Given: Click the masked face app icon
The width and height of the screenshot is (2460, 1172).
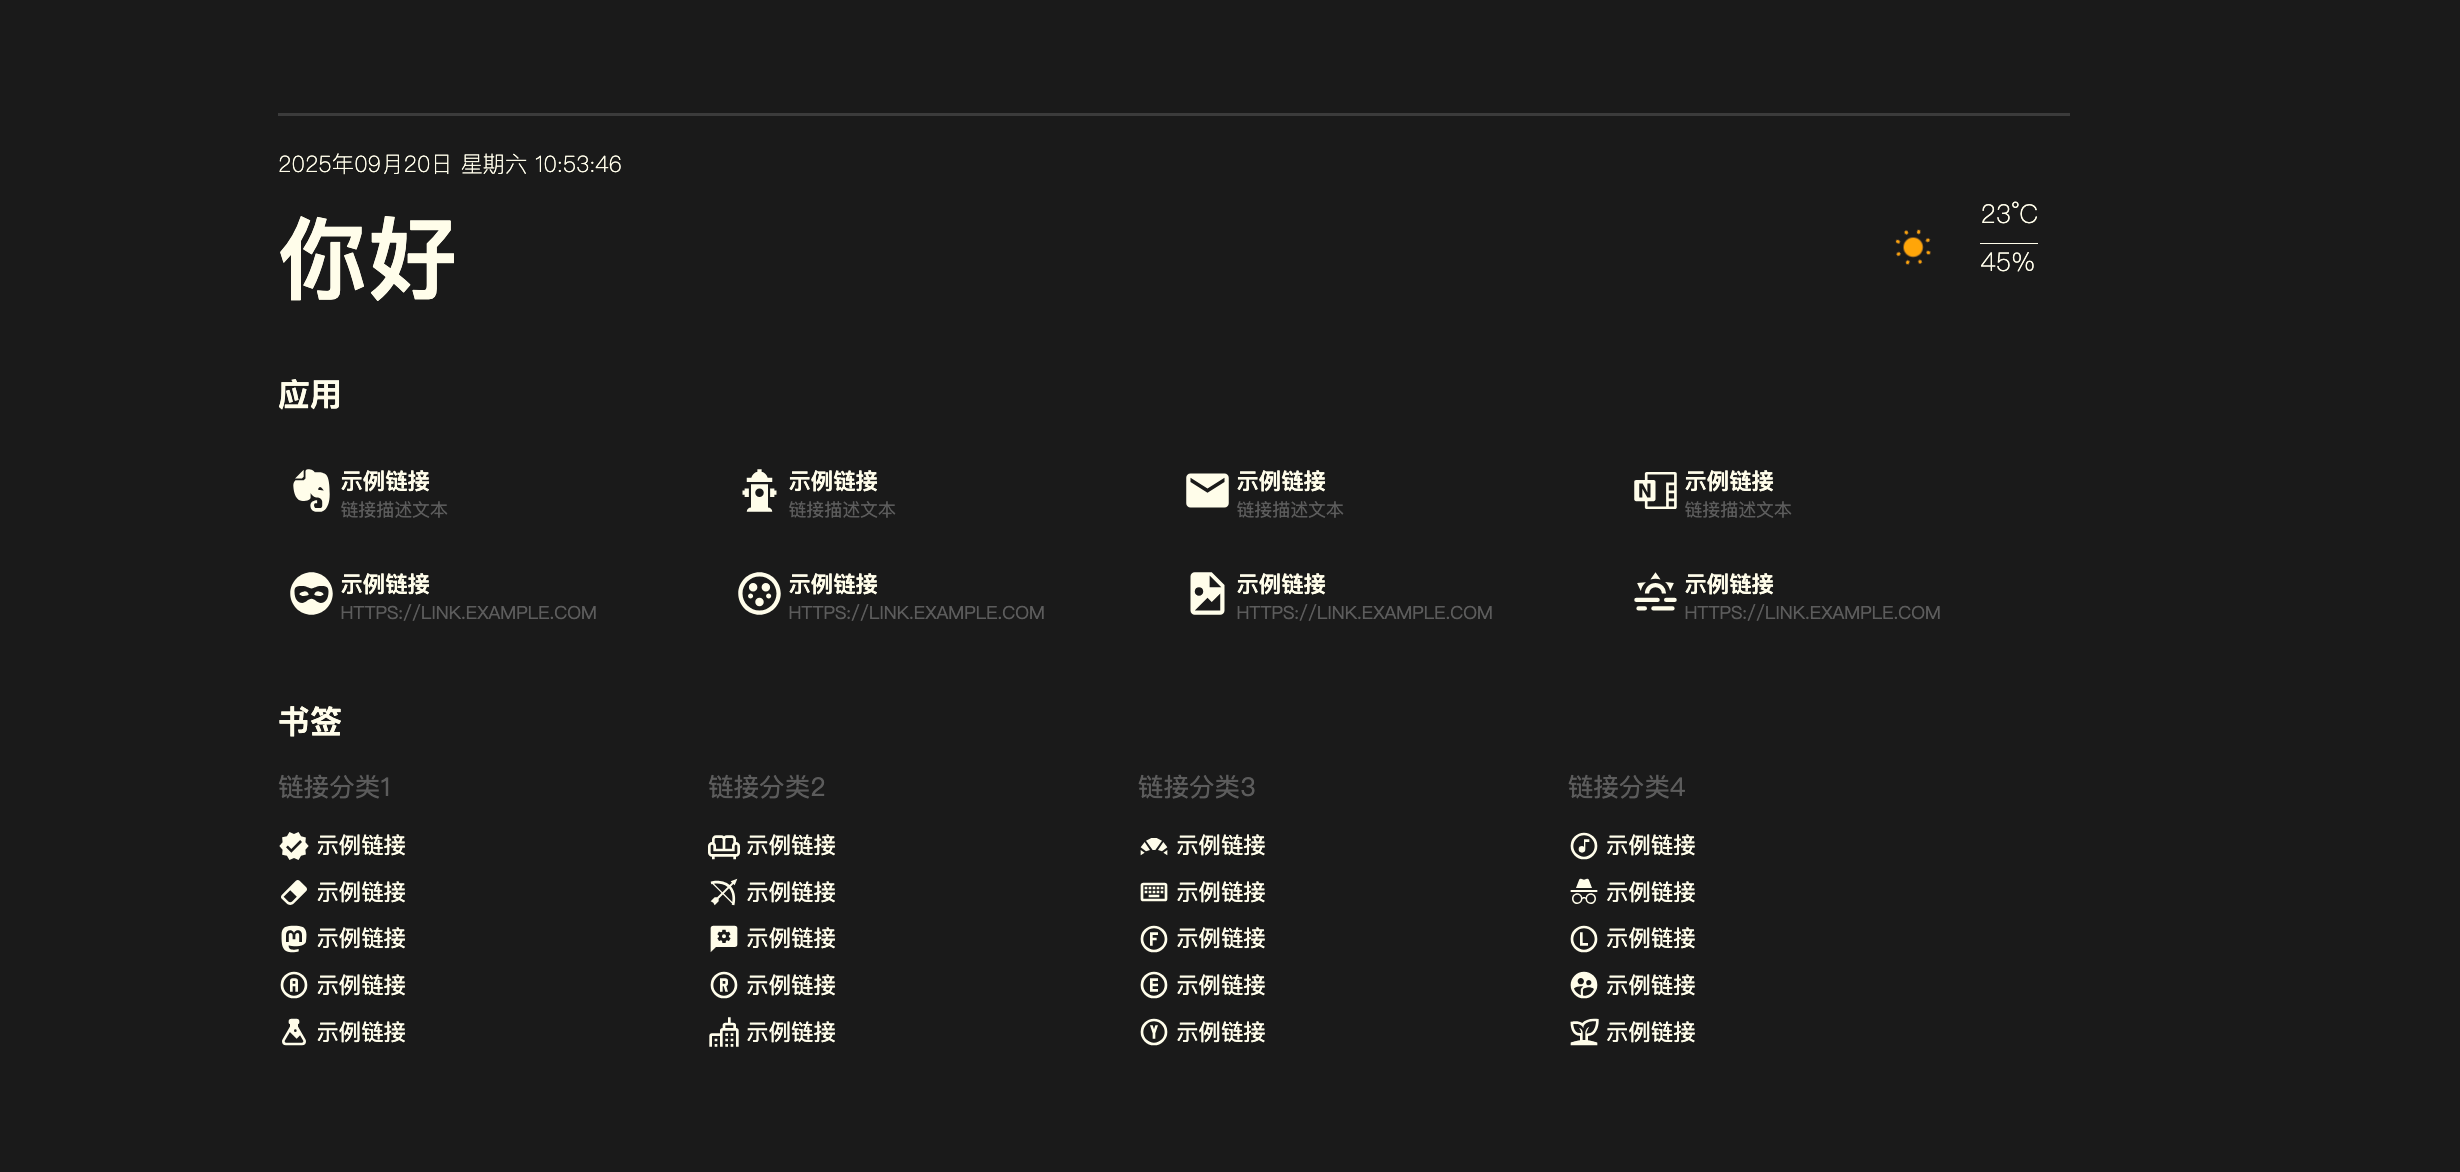Looking at the screenshot, I should point(311,594).
